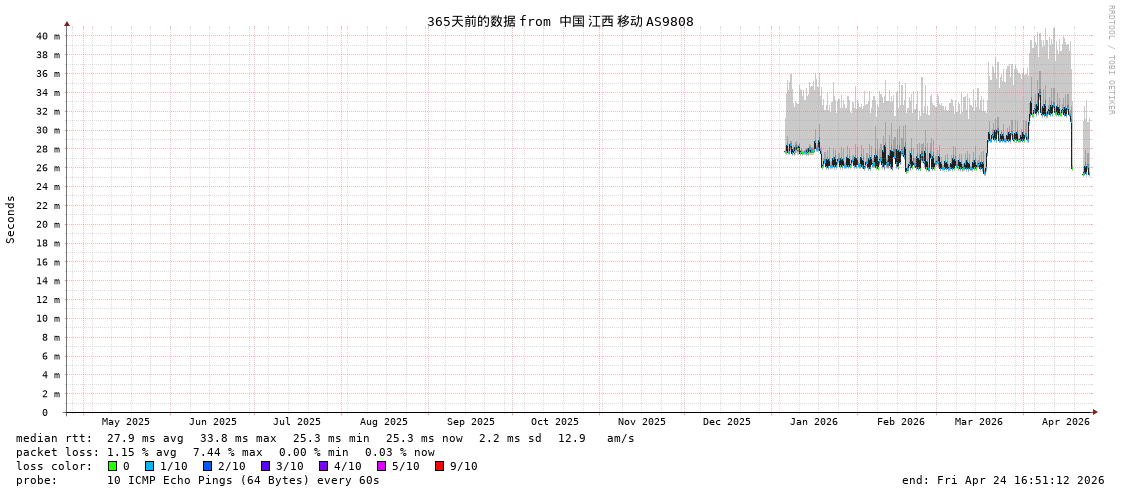Click the graph title mentioning AS9808

pos(560,22)
